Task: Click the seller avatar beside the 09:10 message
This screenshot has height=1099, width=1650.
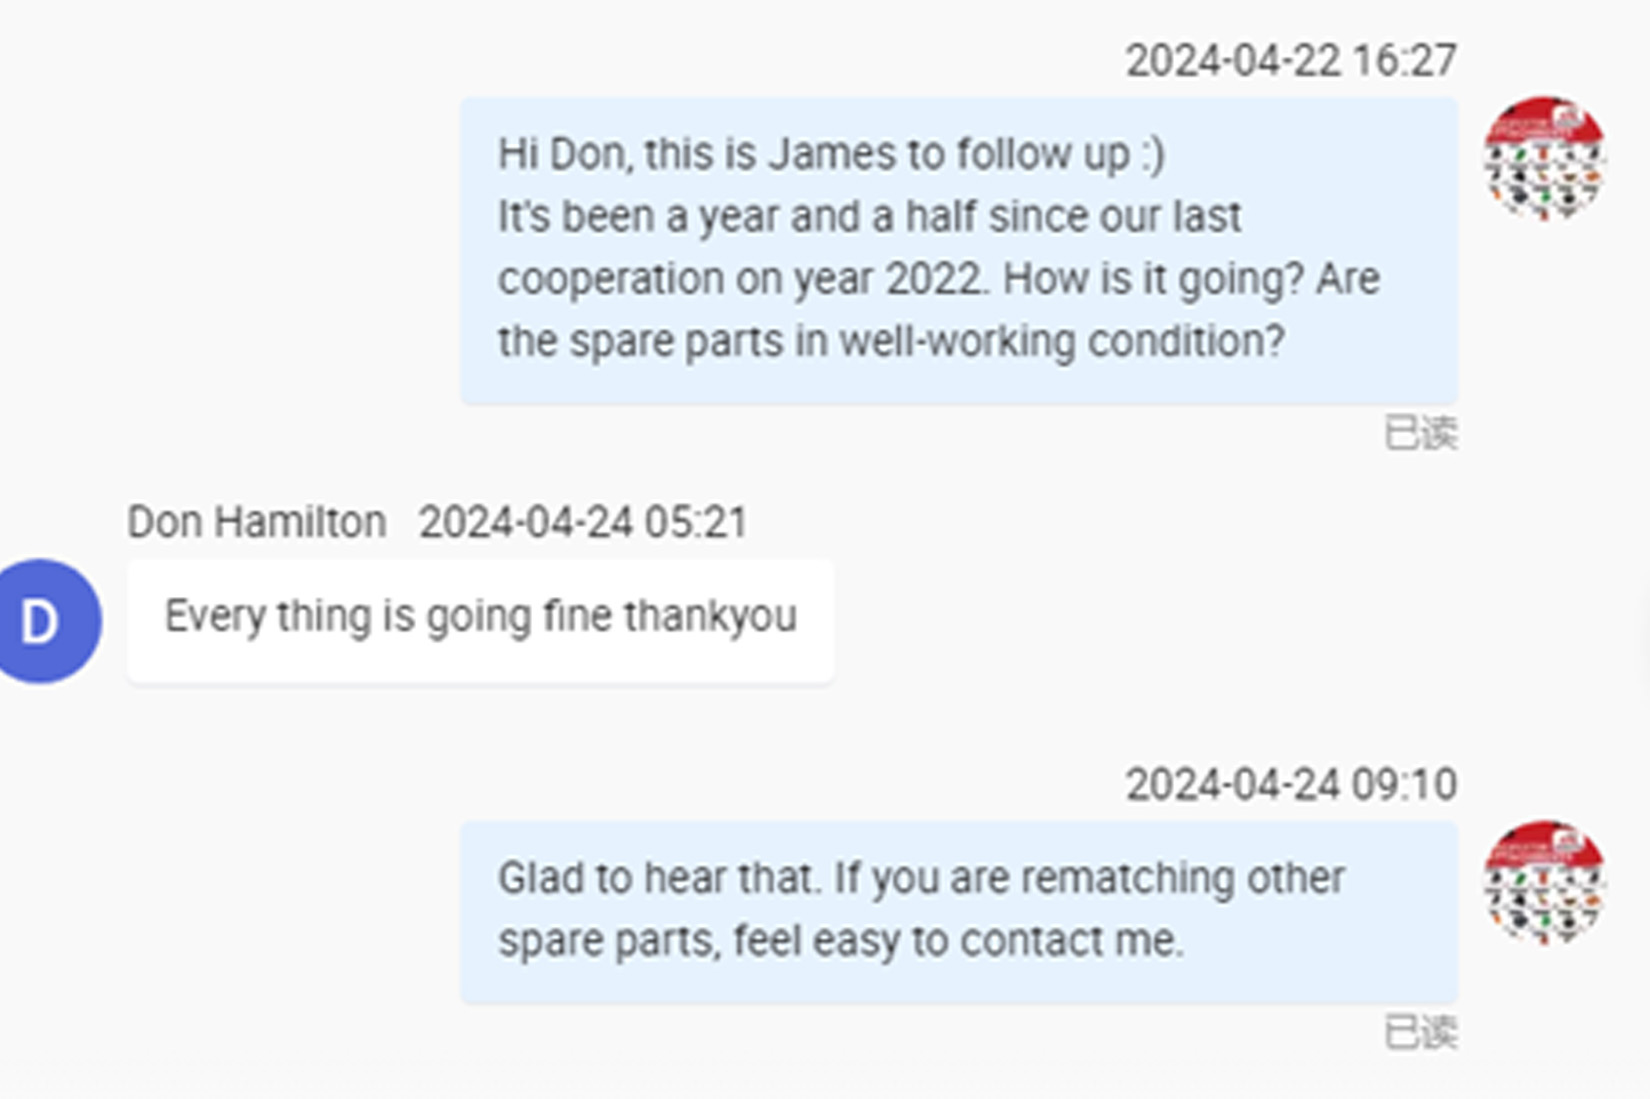Action: 1544,882
